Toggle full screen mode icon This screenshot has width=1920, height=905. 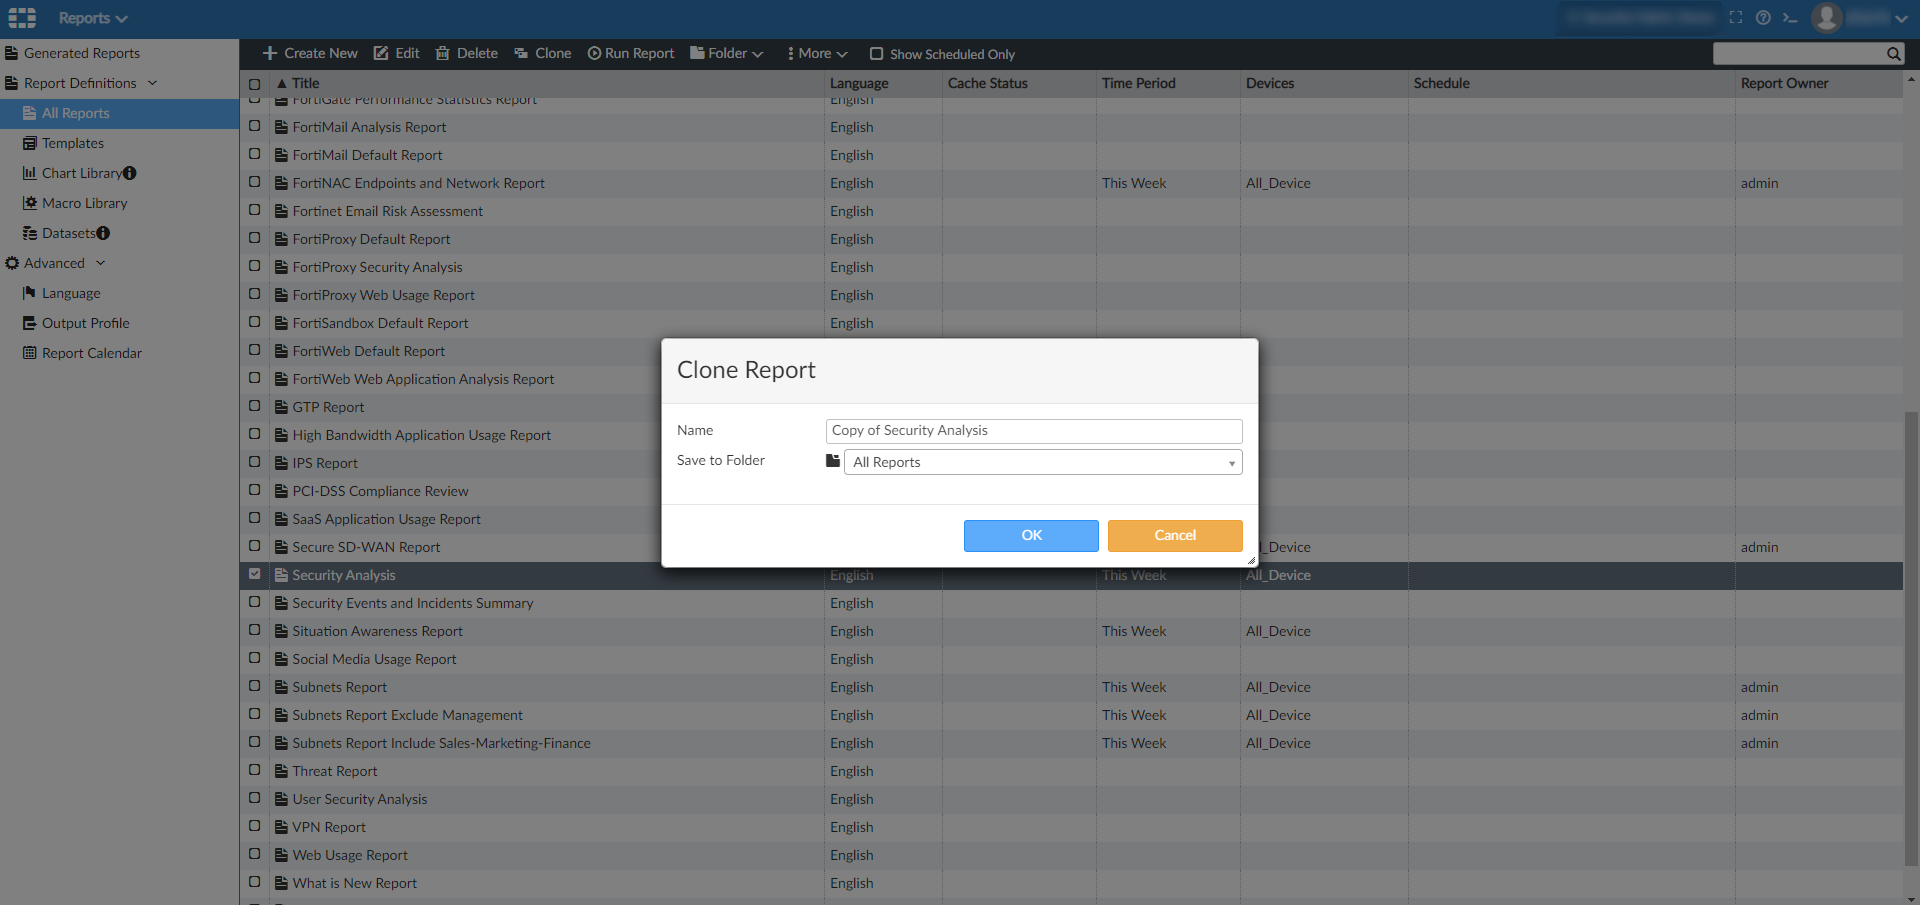coord(1736,17)
